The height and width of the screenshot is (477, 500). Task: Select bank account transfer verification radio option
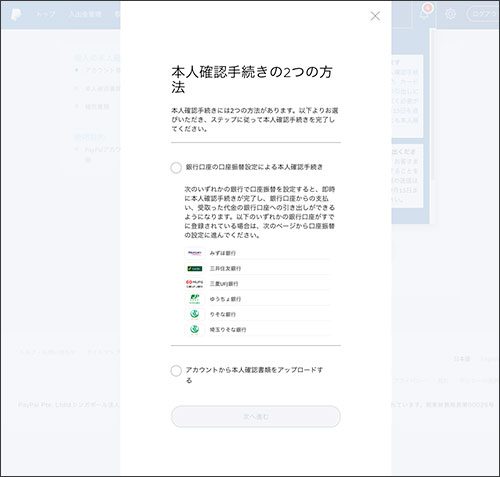point(176,167)
